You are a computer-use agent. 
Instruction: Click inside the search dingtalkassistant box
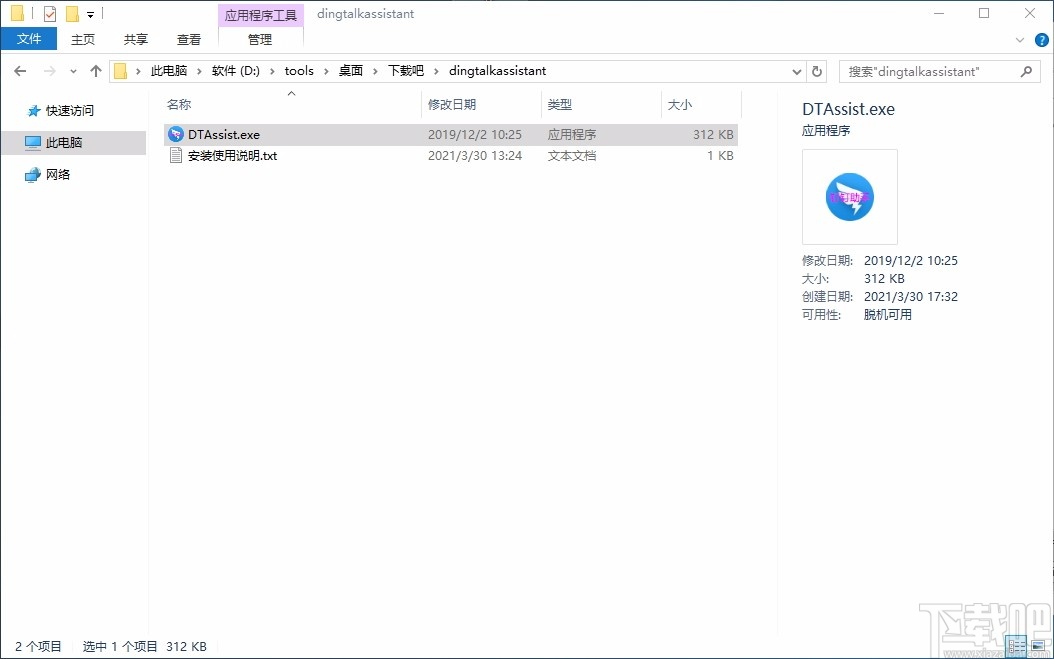point(930,71)
